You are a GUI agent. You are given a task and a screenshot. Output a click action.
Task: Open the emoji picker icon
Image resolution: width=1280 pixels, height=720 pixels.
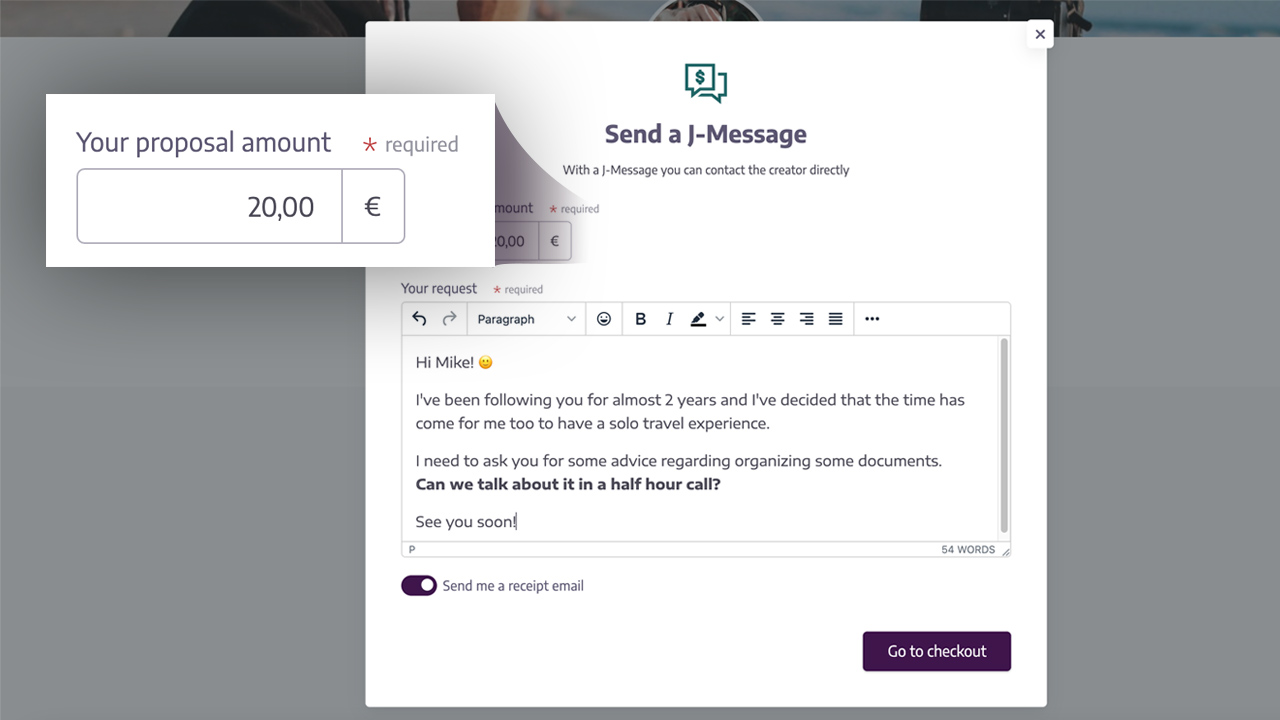tap(604, 318)
